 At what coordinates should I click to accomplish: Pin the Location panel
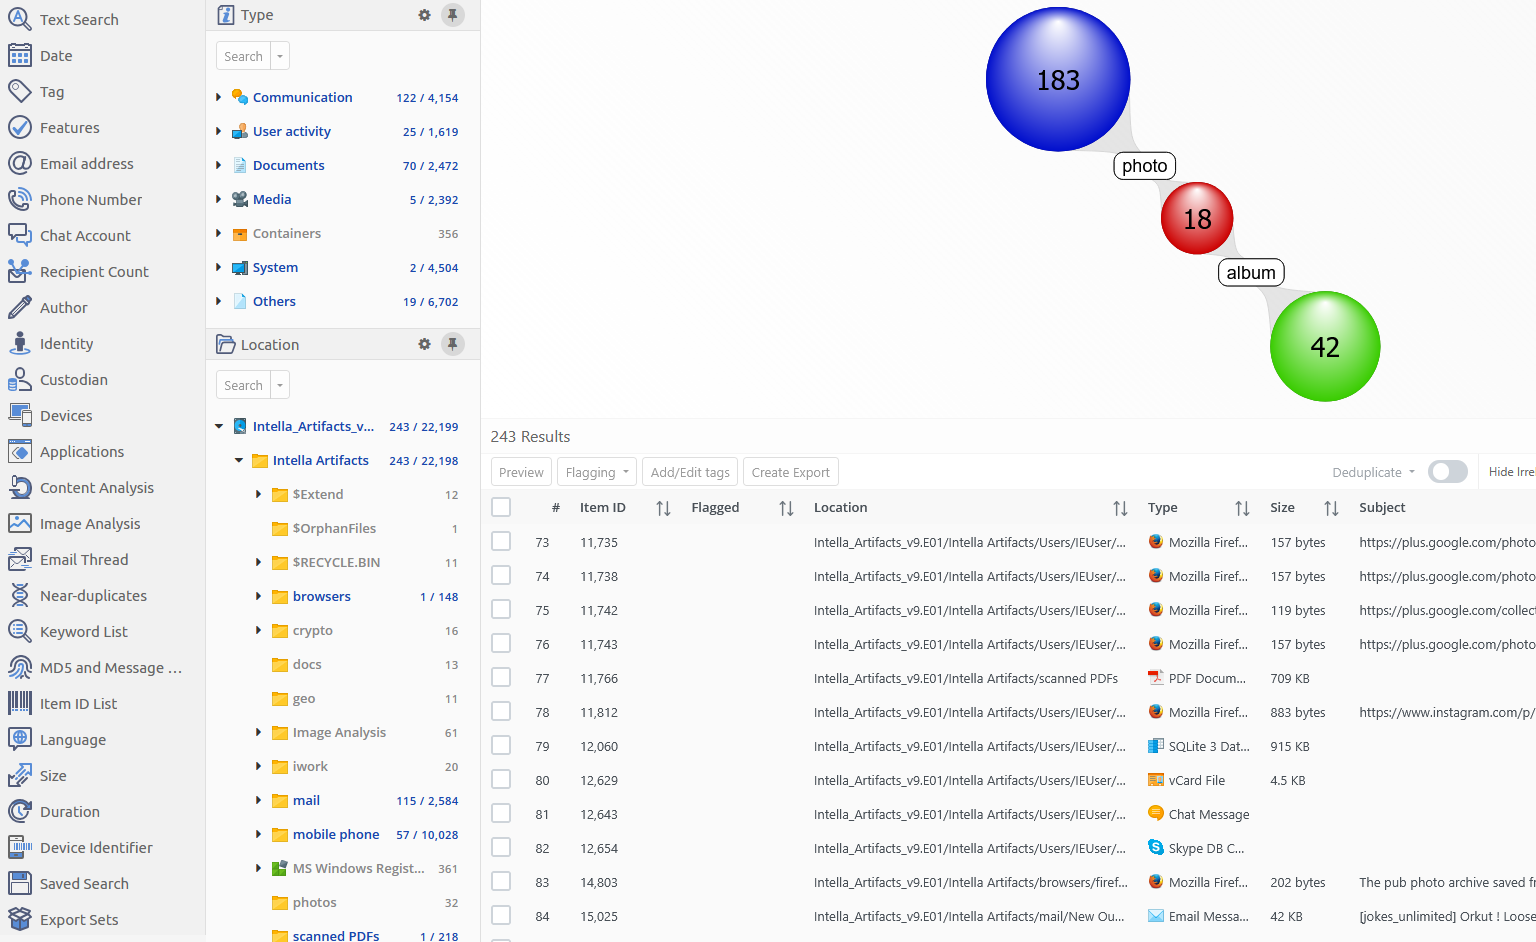click(x=453, y=344)
